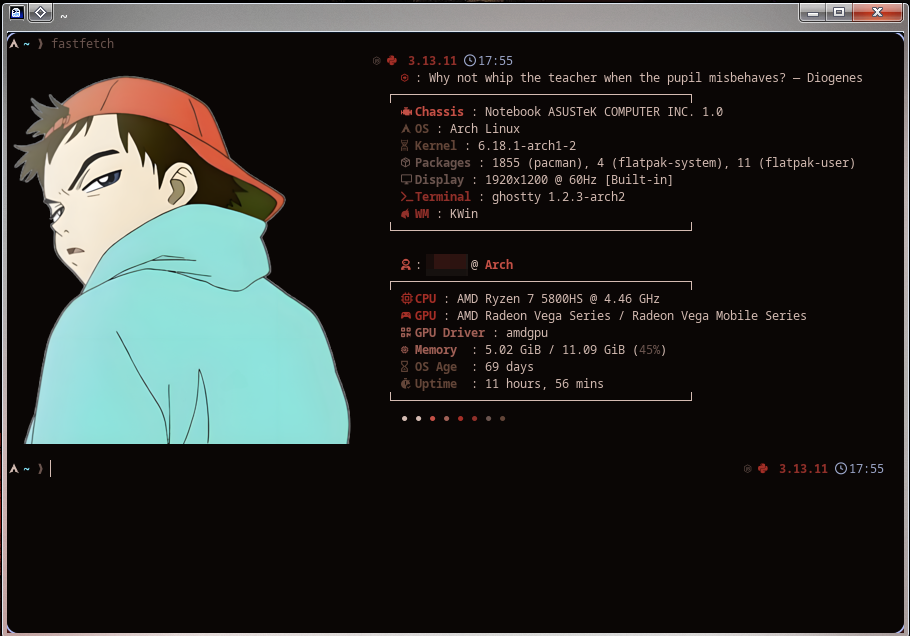Click kernel version '6.18.1-arch1-2'
This screenshot has height=636, width=910.
point(527,146)
